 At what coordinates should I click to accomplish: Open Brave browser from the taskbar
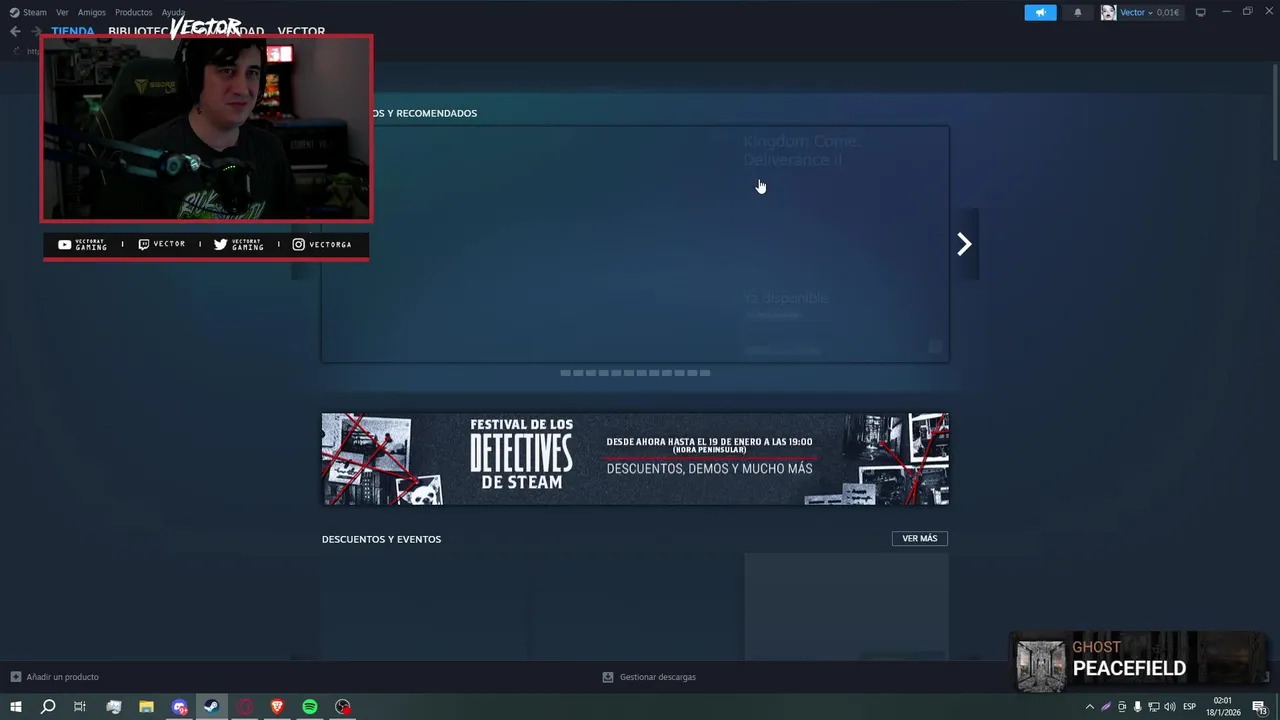[277, 707]
